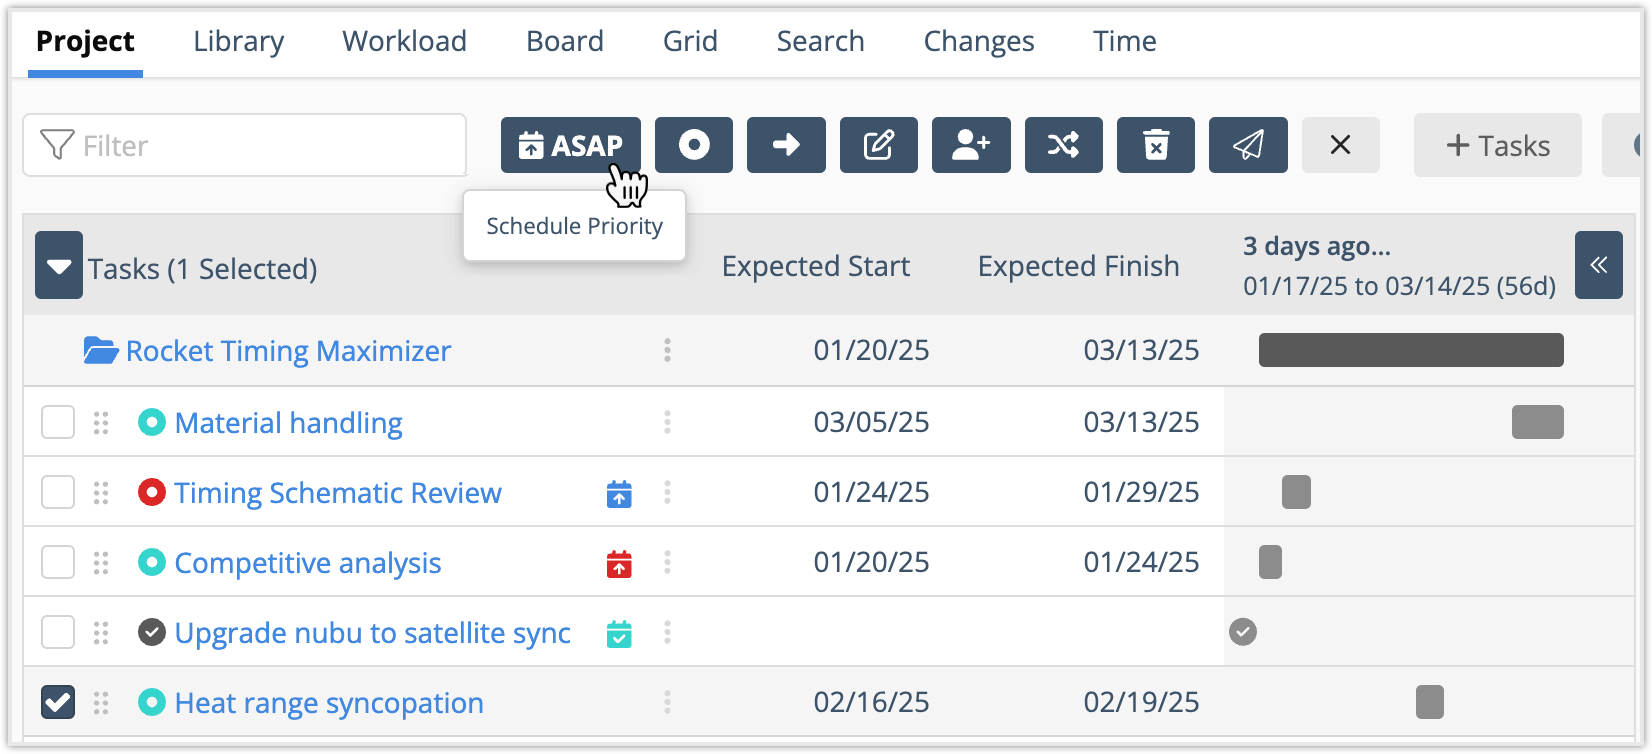Click the shuffle arrows toolbar icon
Image resolution: width=1652 pixels, height=754 pixels.
(x=1063, y=146)
